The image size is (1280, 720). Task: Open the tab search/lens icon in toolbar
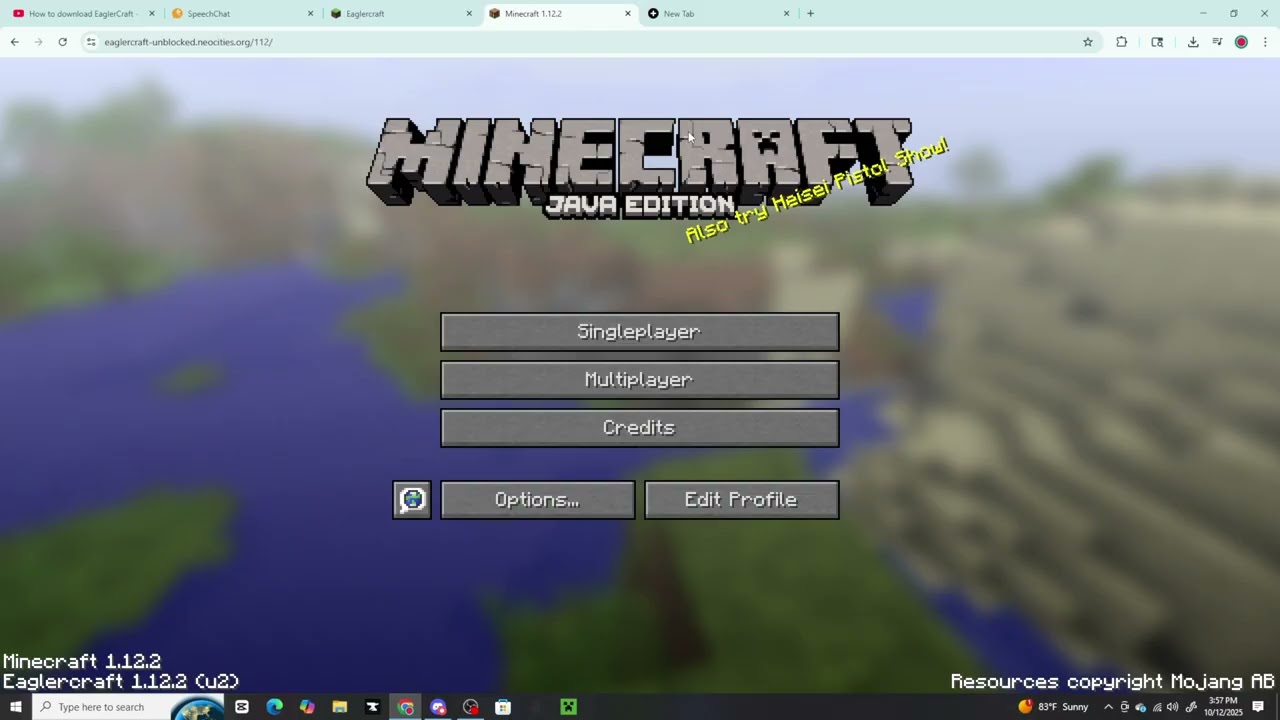(x=1157, y=42)
